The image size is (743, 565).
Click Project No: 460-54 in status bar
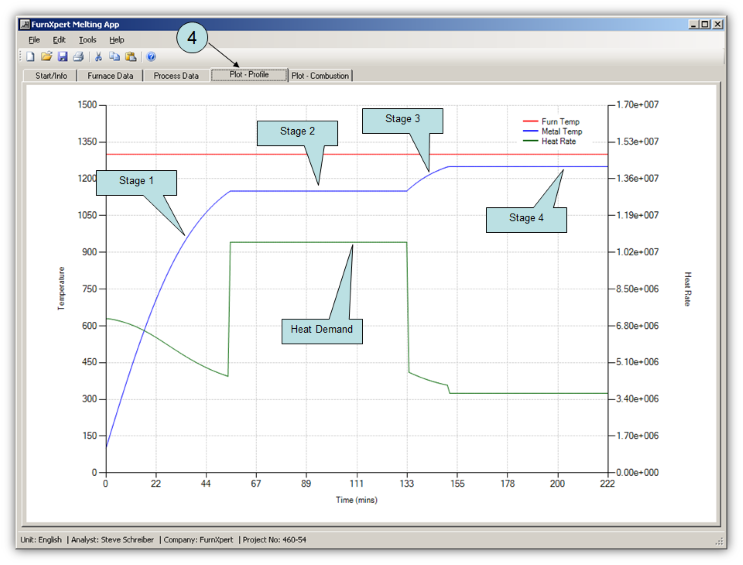(274, 539)
